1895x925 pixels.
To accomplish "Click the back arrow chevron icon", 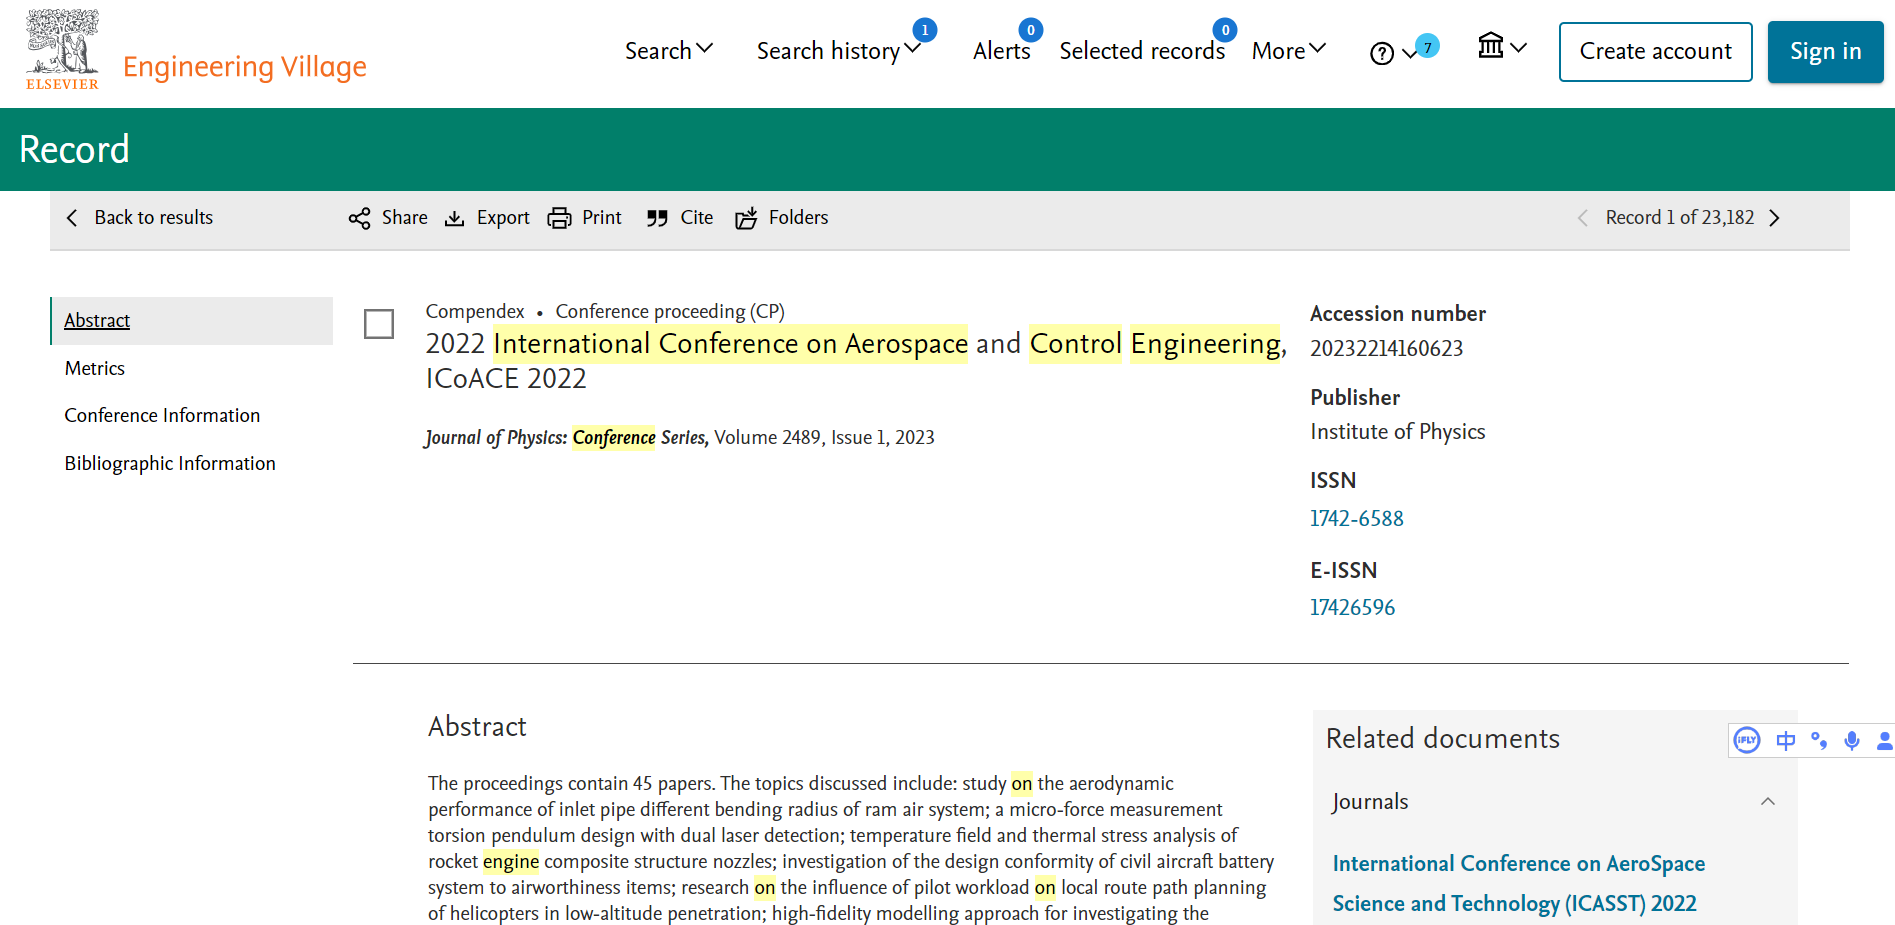I will click(72, 217).
